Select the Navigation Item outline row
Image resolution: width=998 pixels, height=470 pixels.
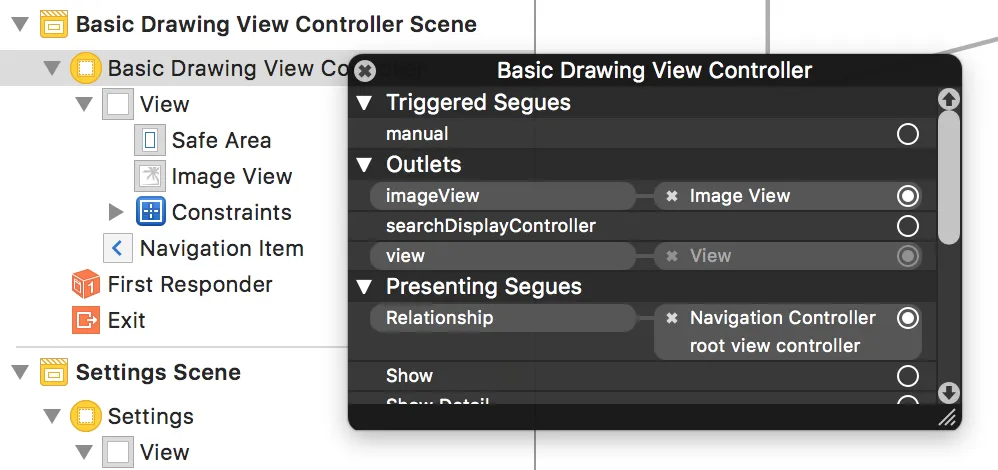(221, 248)
